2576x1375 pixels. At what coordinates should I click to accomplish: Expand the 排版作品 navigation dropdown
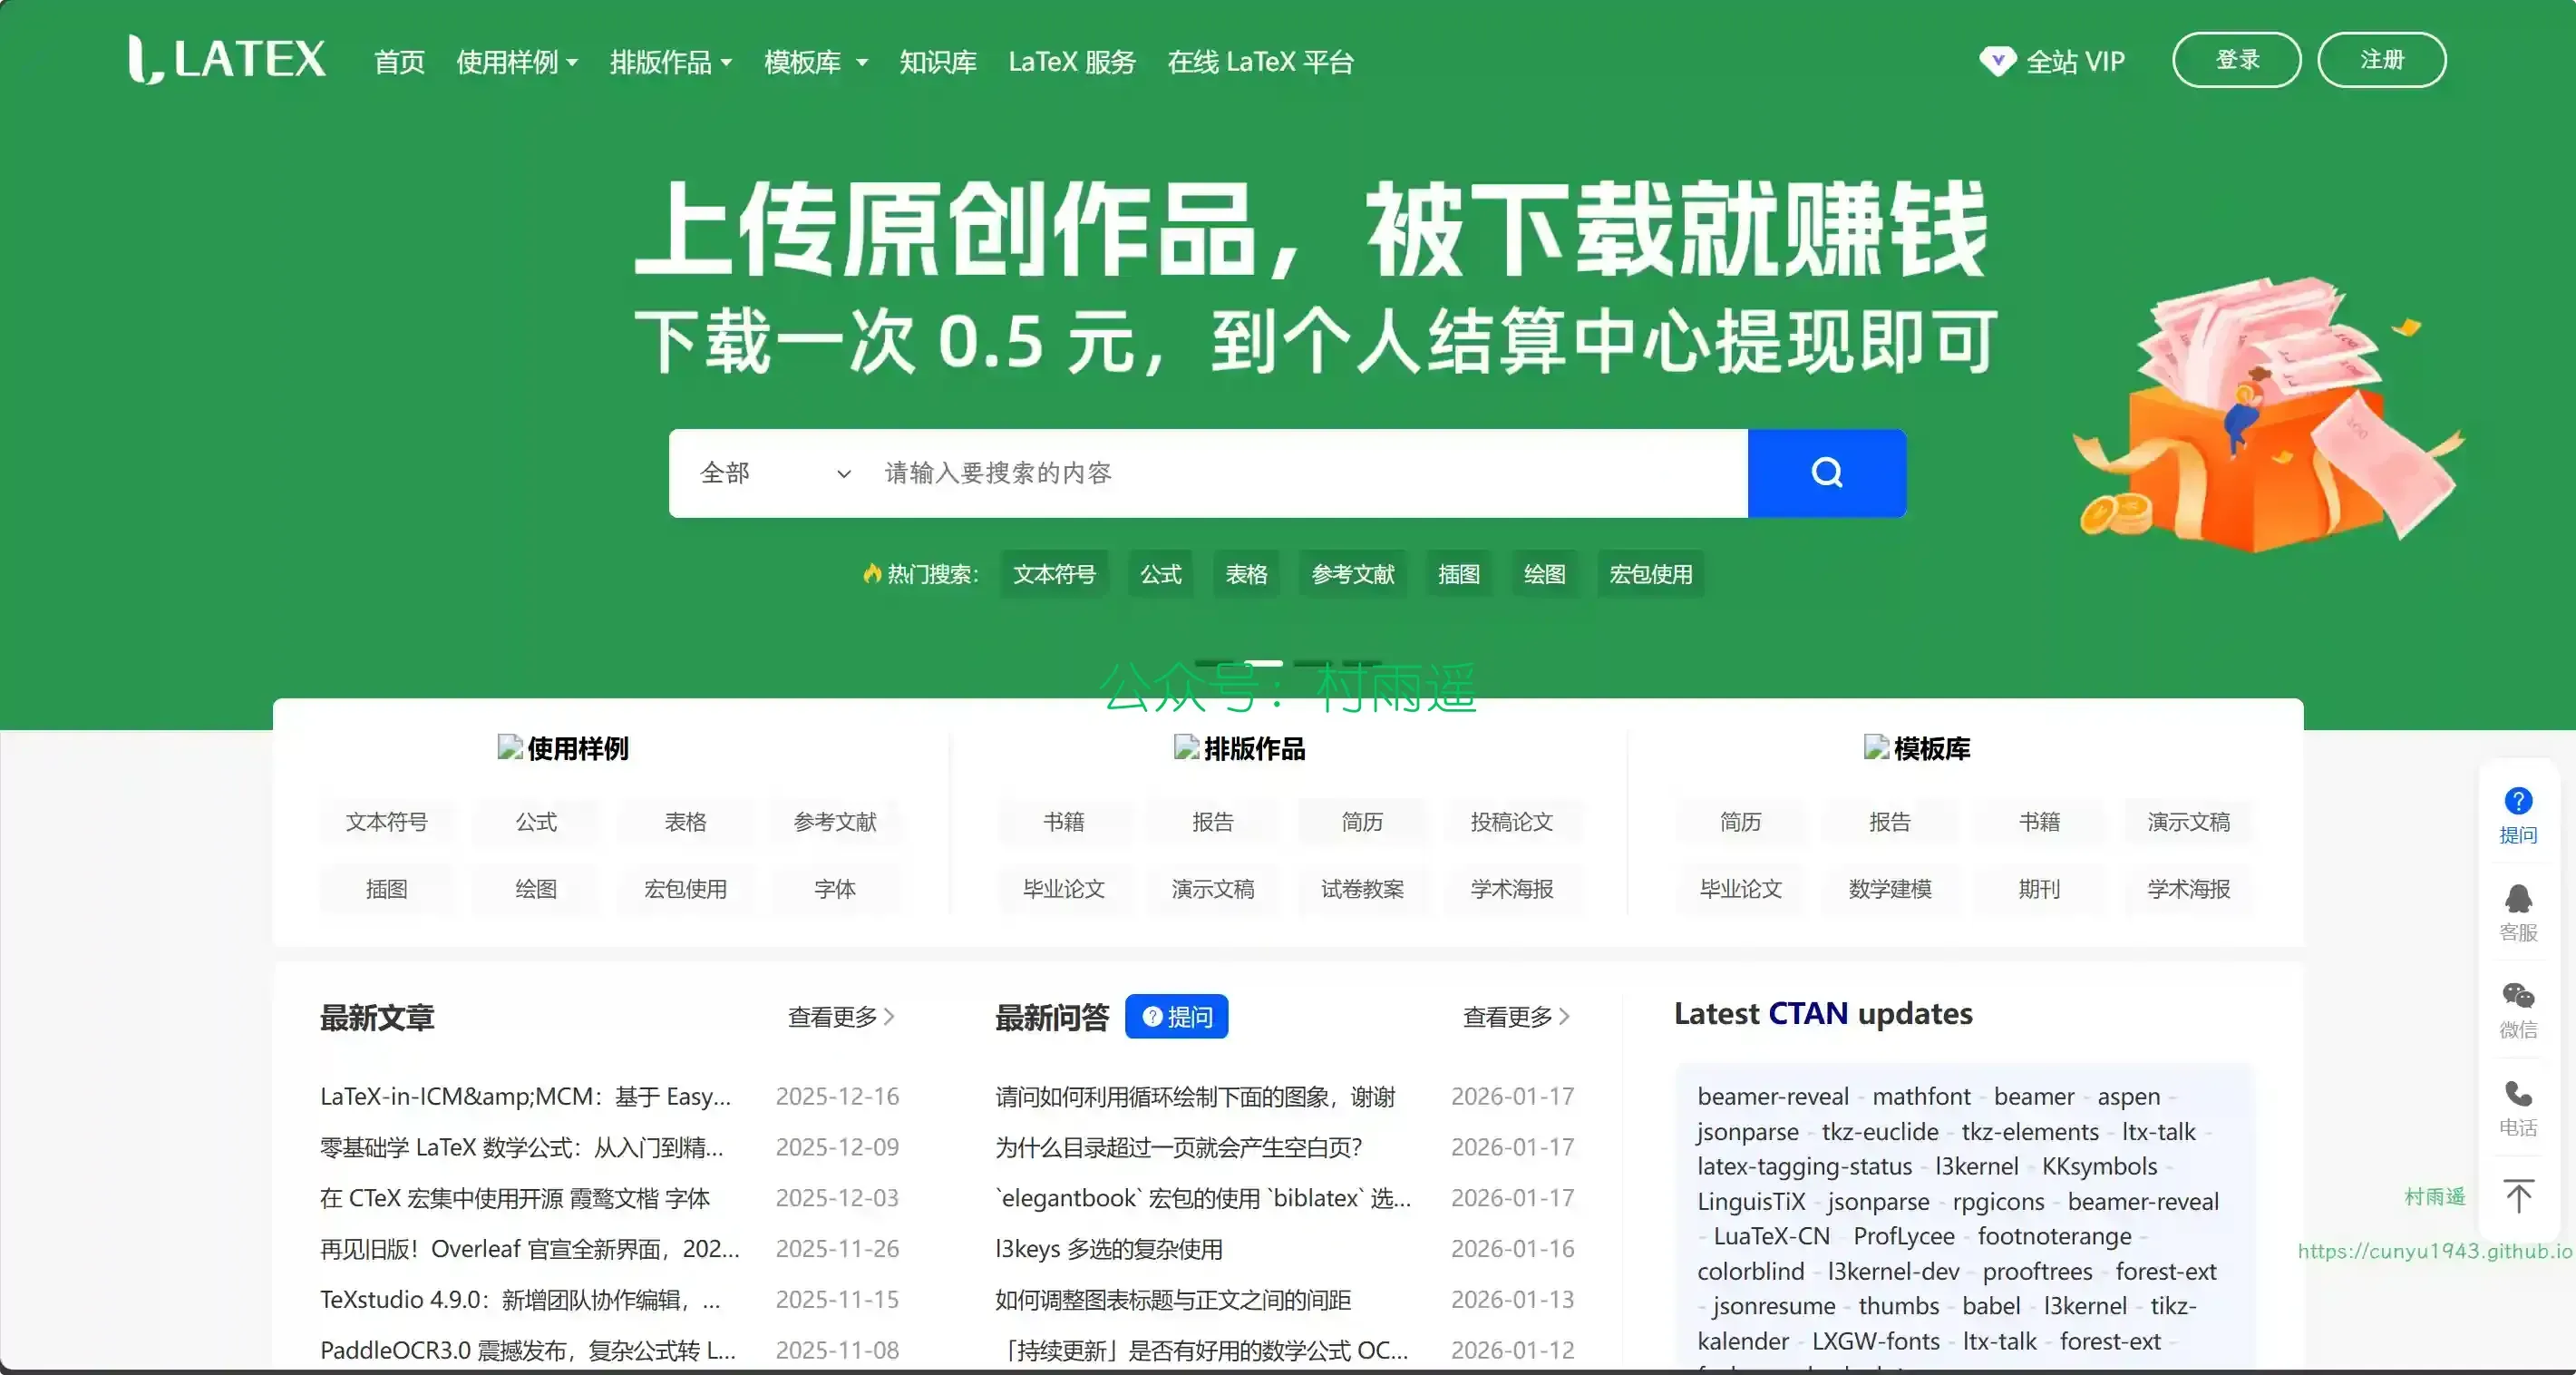click(x=670, y=62)
